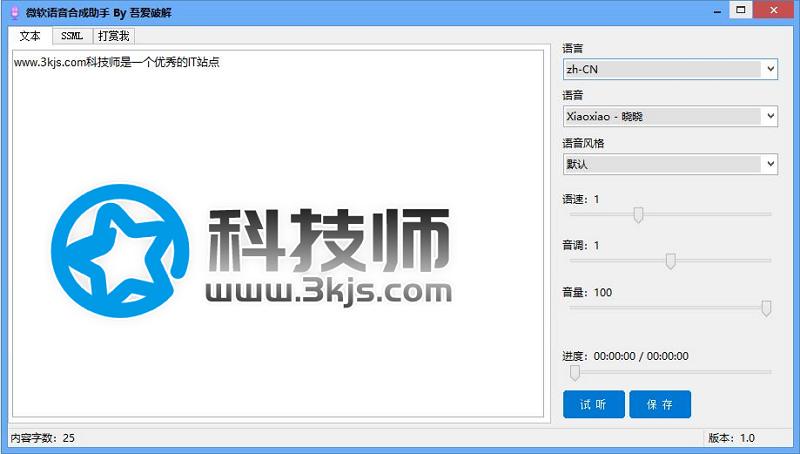Screen dimensions: 800x454
Task: Open the 打赏我 tab
Action: tap(114, 36)
